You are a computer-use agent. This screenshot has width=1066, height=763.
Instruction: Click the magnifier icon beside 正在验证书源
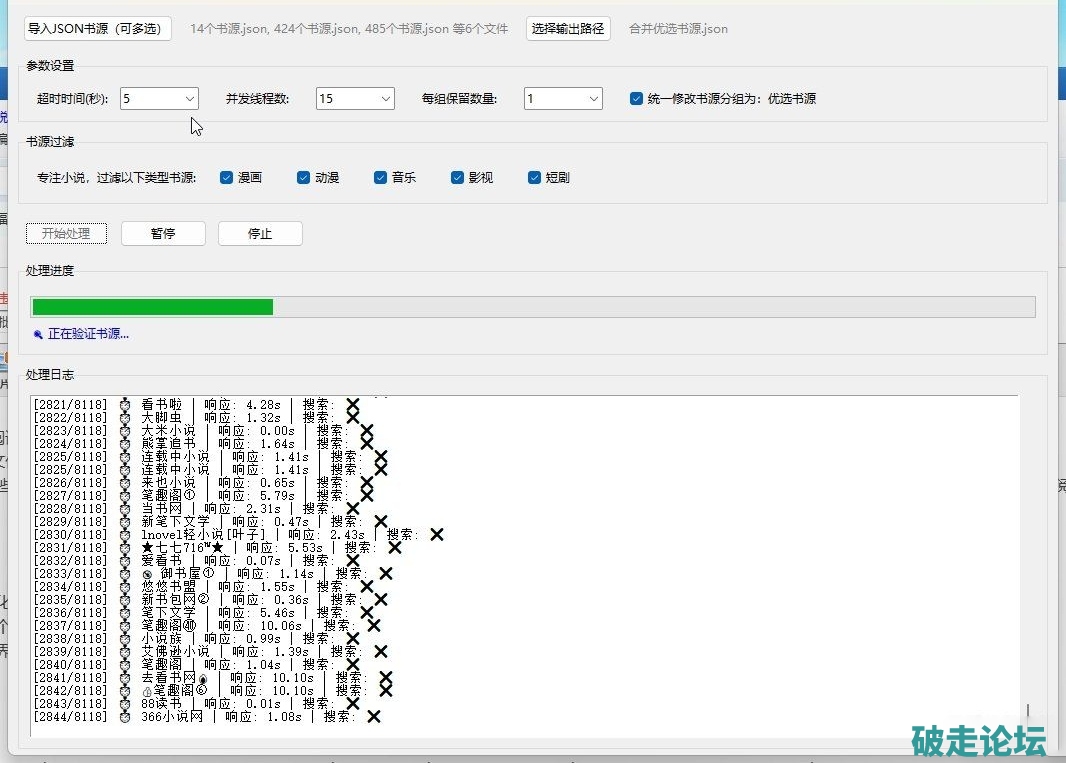coord(38,335)
